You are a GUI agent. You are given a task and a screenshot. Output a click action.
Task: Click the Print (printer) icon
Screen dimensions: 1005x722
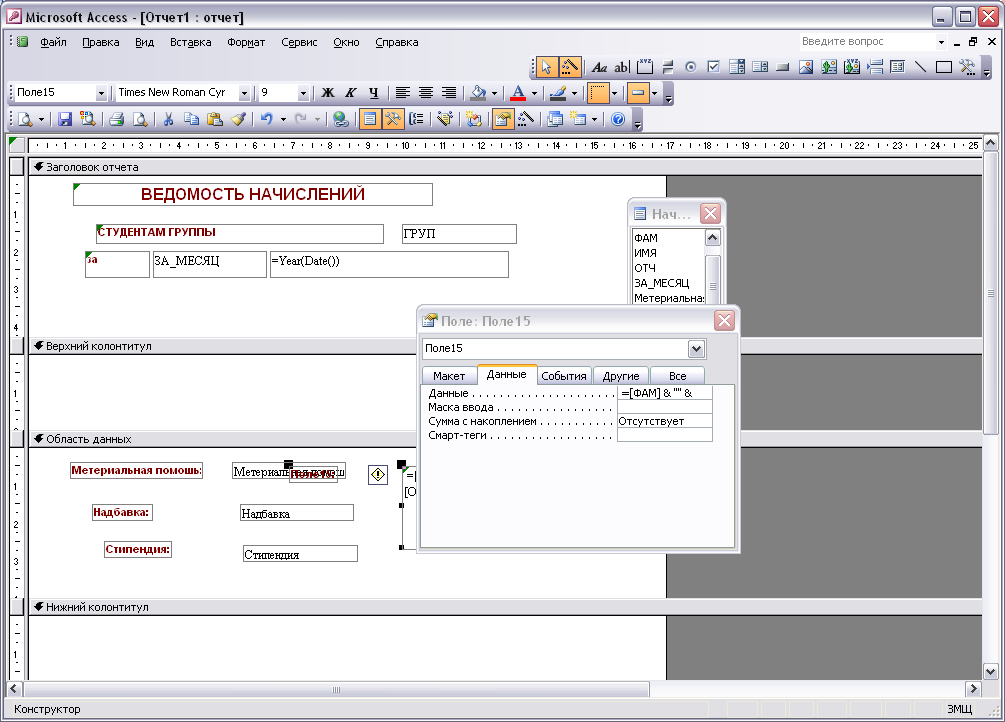116,119
